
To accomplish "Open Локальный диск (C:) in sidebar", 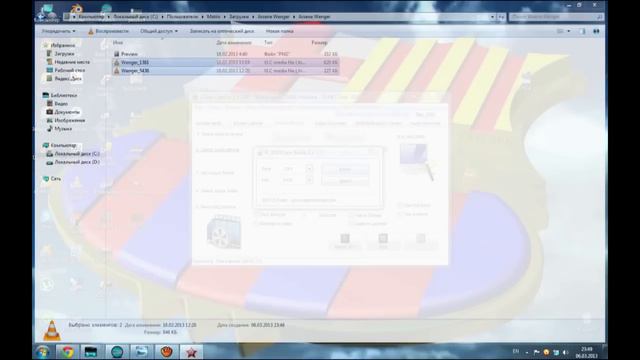I will tap(77, 154).
